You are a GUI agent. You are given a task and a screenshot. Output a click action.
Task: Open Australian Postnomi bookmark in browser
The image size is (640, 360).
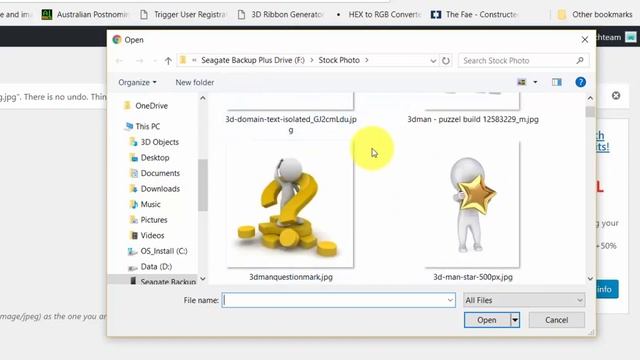(x=85, y=14)
